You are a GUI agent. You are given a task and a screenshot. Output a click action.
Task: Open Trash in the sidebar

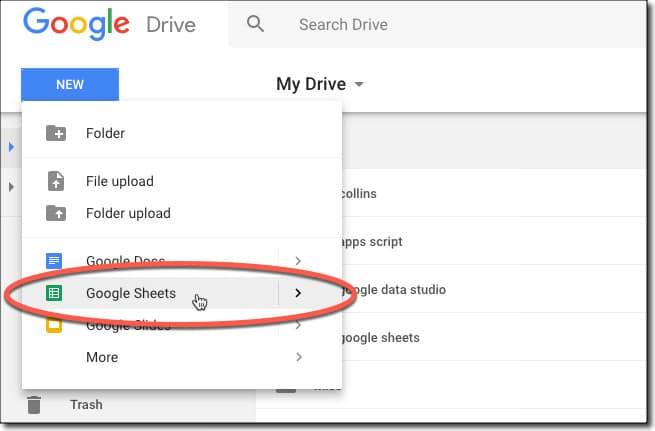[86, 405]
